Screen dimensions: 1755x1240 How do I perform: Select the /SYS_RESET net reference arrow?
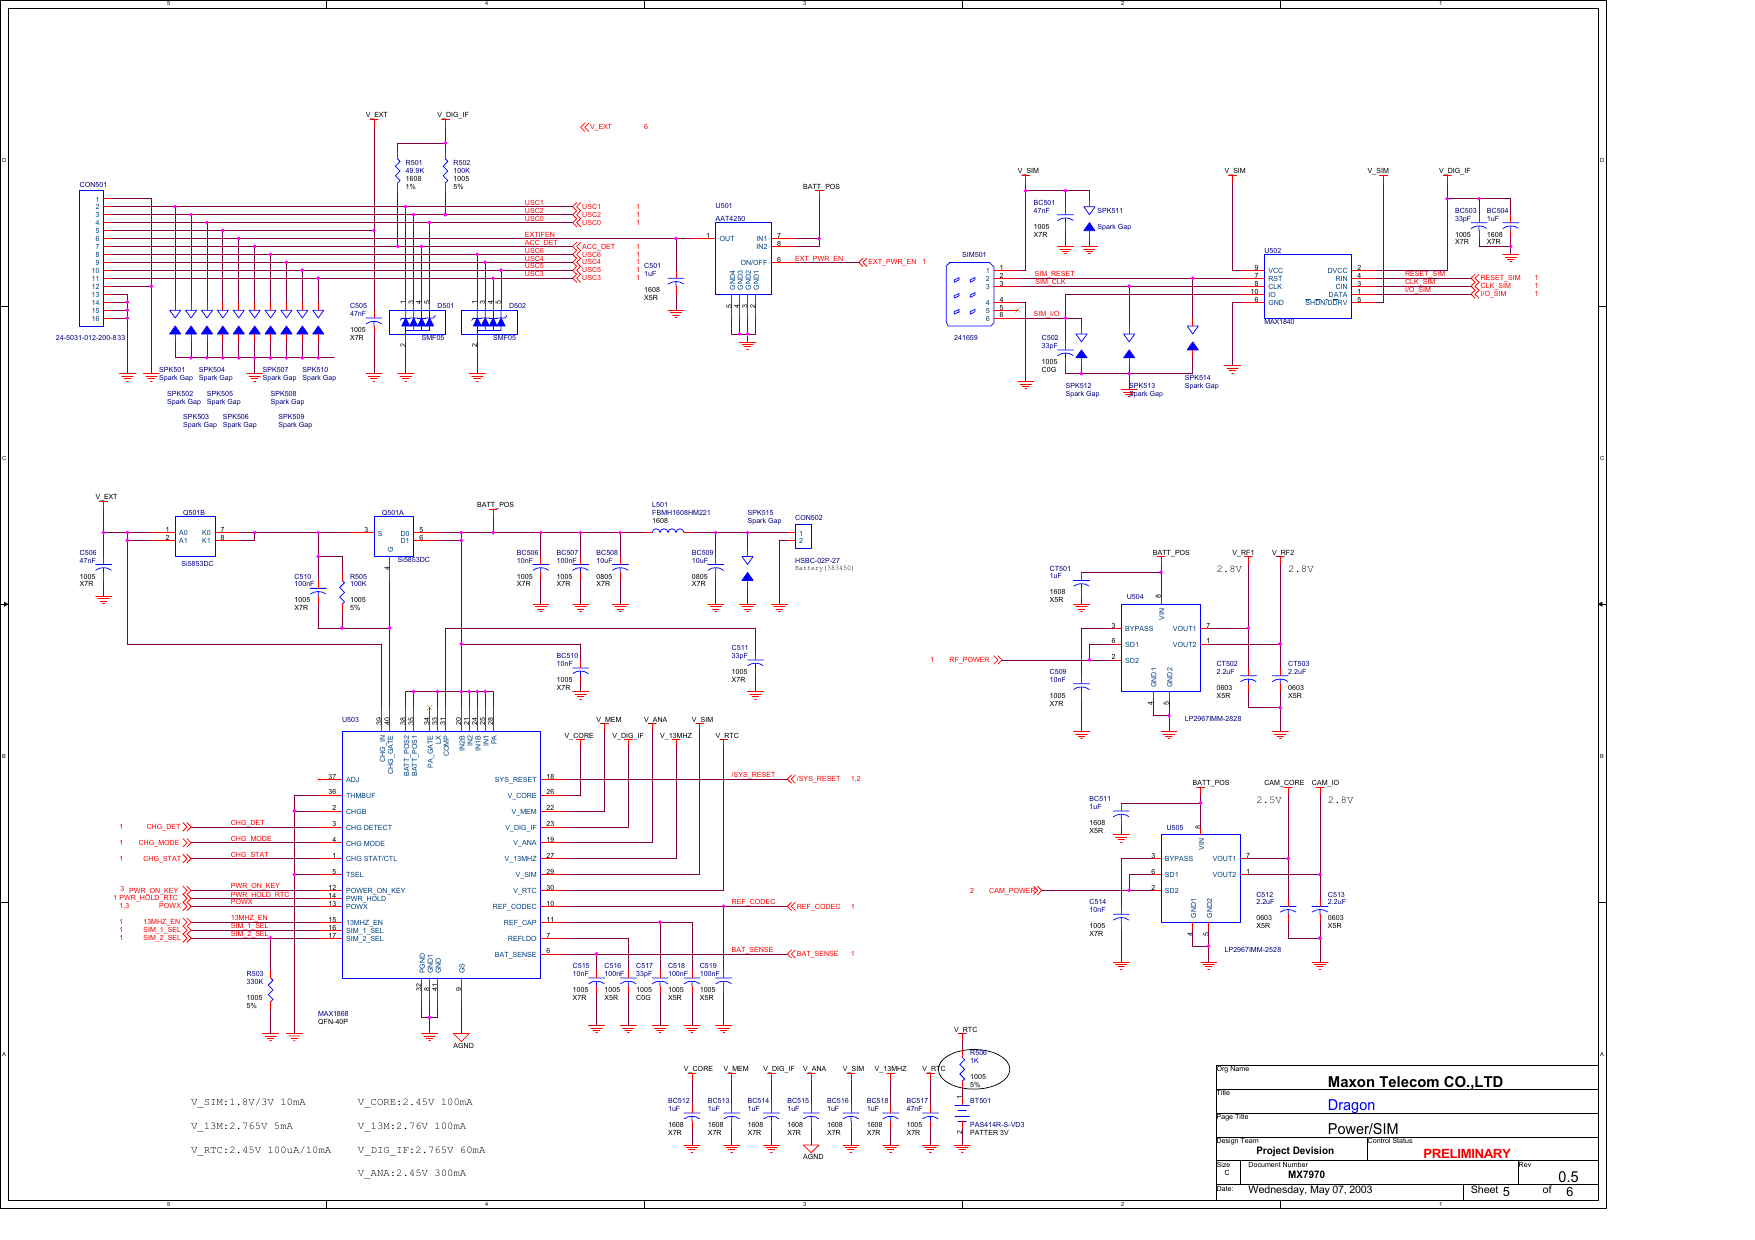point(790,778)
